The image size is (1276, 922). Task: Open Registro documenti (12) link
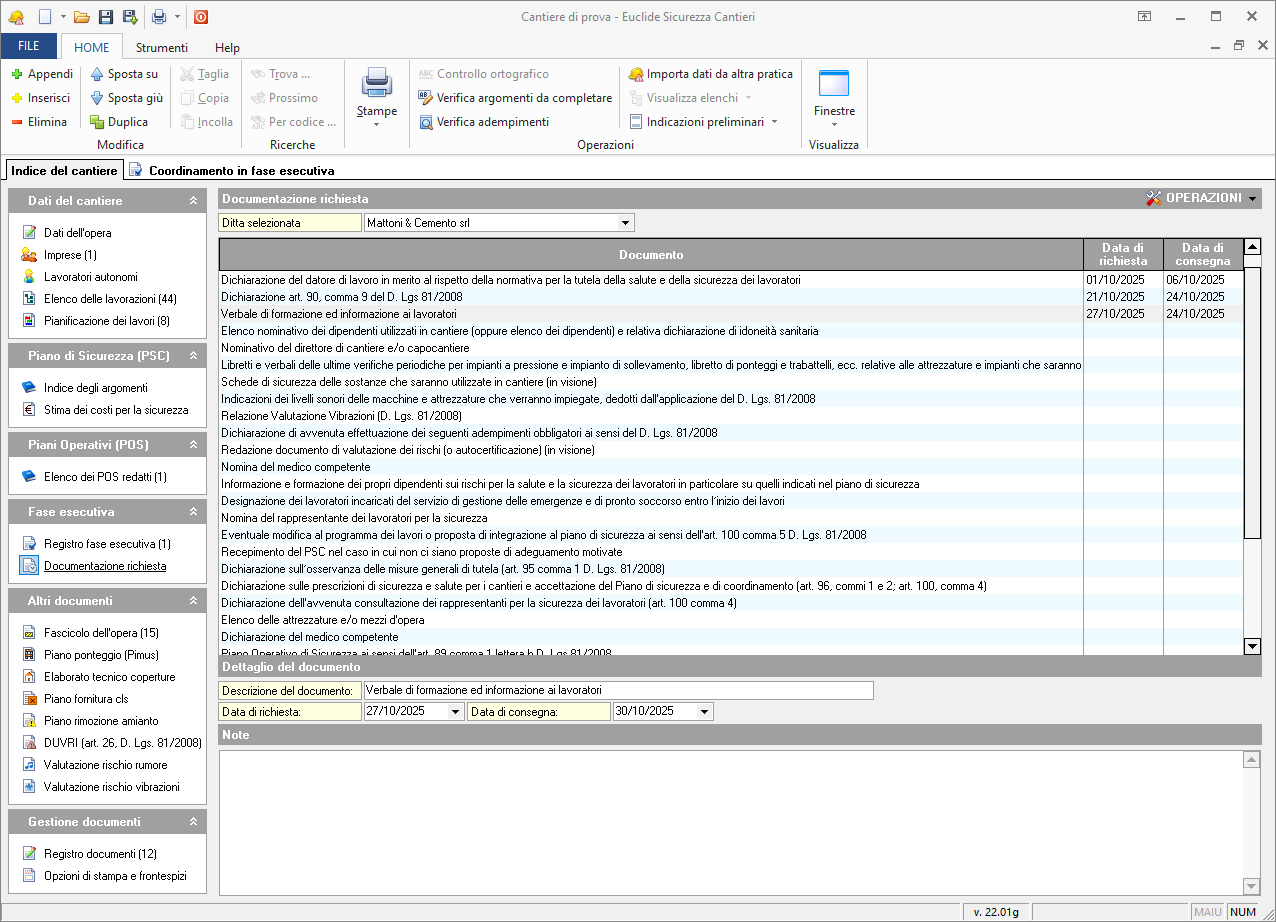pyautogui.click(x=100, y=854)
